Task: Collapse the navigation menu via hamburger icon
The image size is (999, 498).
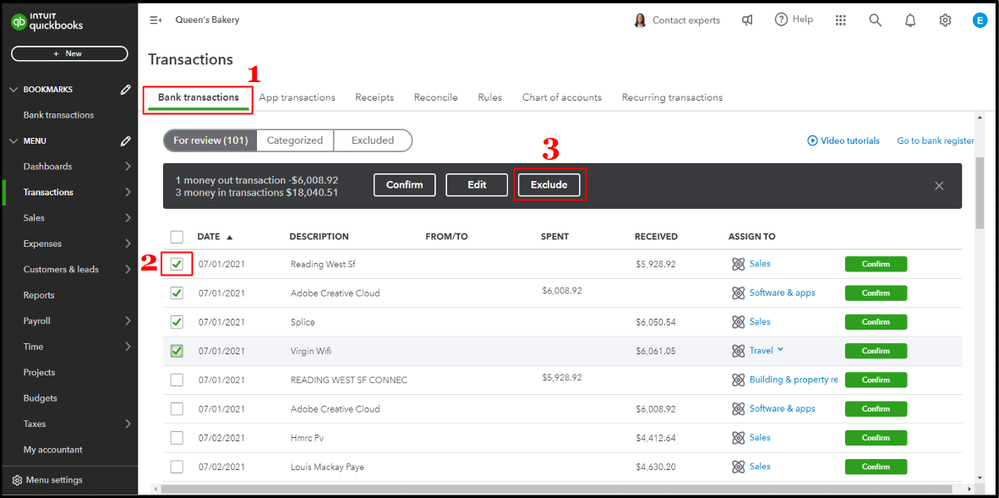Action: click(155, 20)
